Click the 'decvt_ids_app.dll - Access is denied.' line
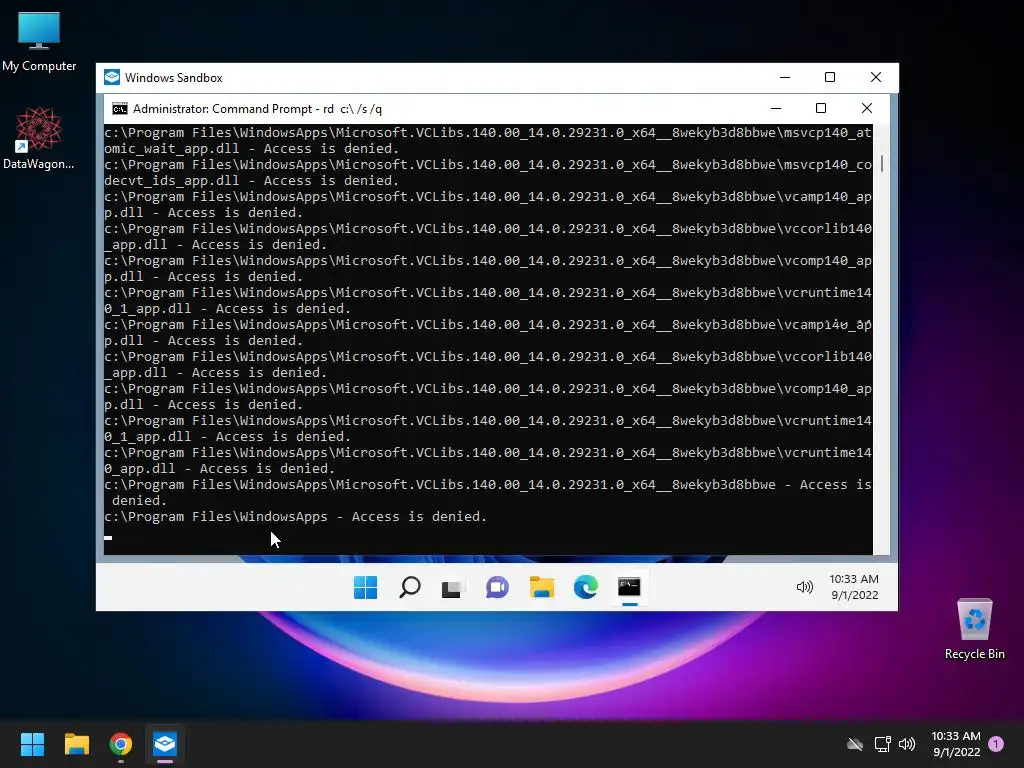The image size is (1024, 768). 251,181
